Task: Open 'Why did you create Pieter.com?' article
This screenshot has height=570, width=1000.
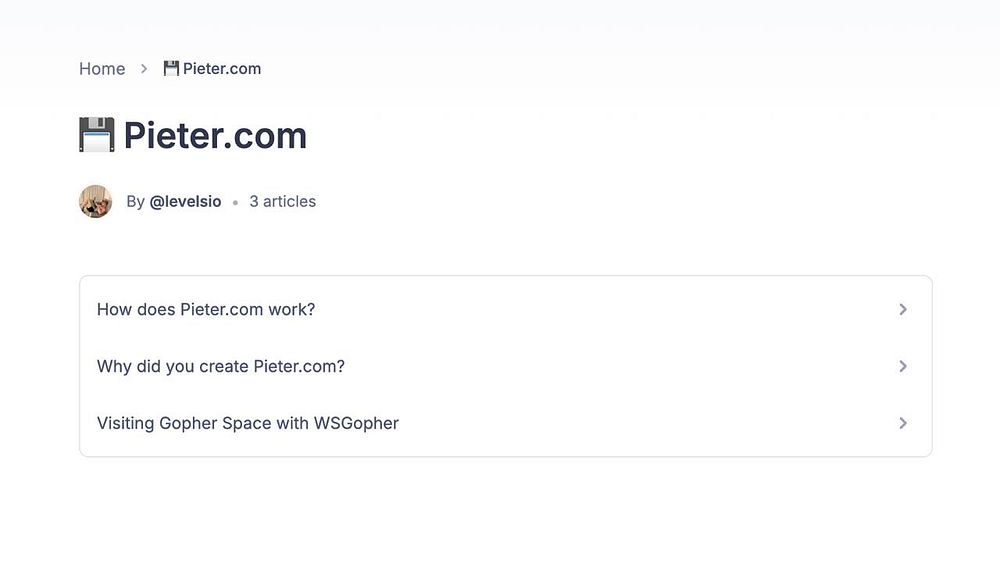Action: (221, 366)
